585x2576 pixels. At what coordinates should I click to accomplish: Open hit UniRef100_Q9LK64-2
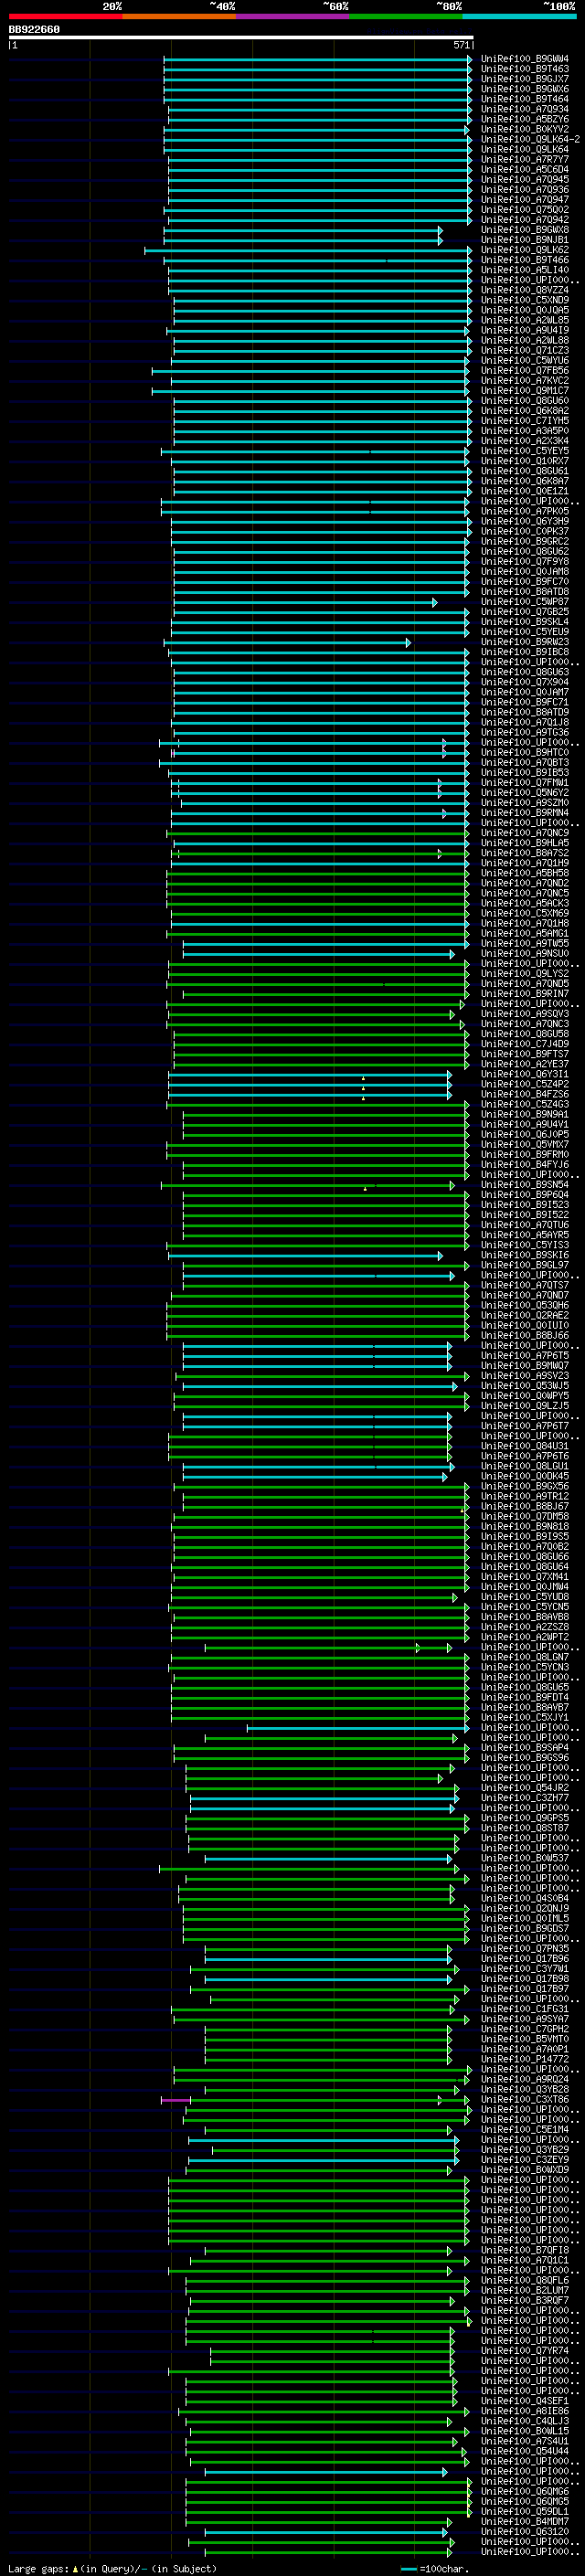pyautogui.click(x=530, y=139)
